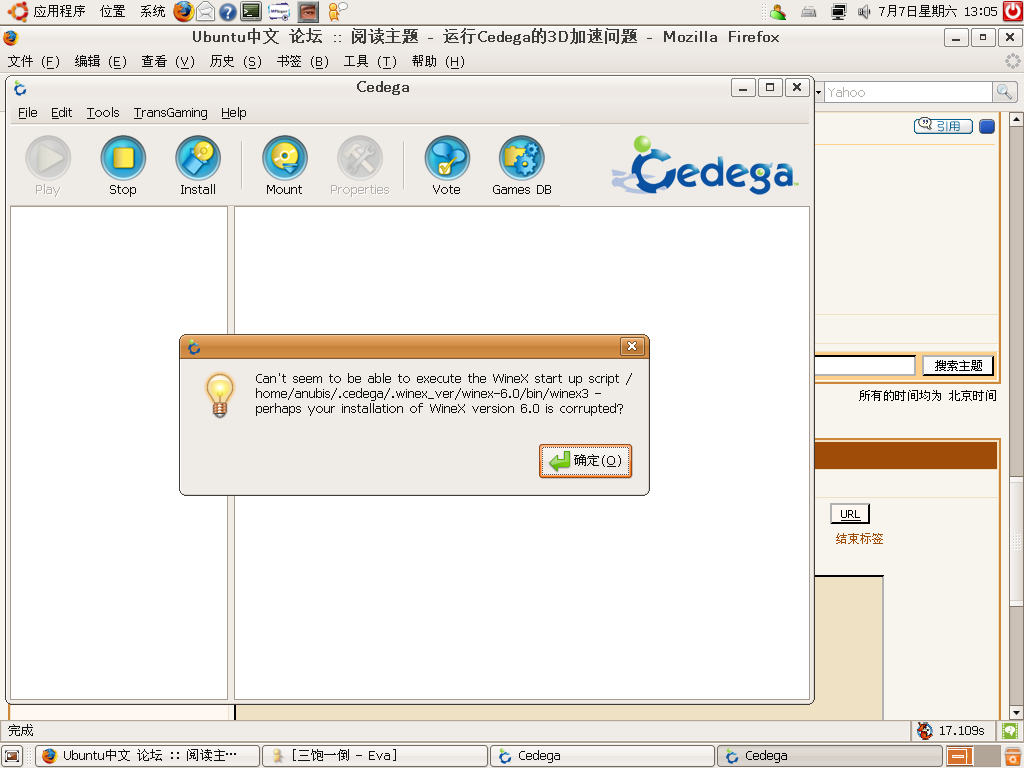Open the Cedega Help menu
Viewport: 1024px width, 768px height.
coord(234,113)
